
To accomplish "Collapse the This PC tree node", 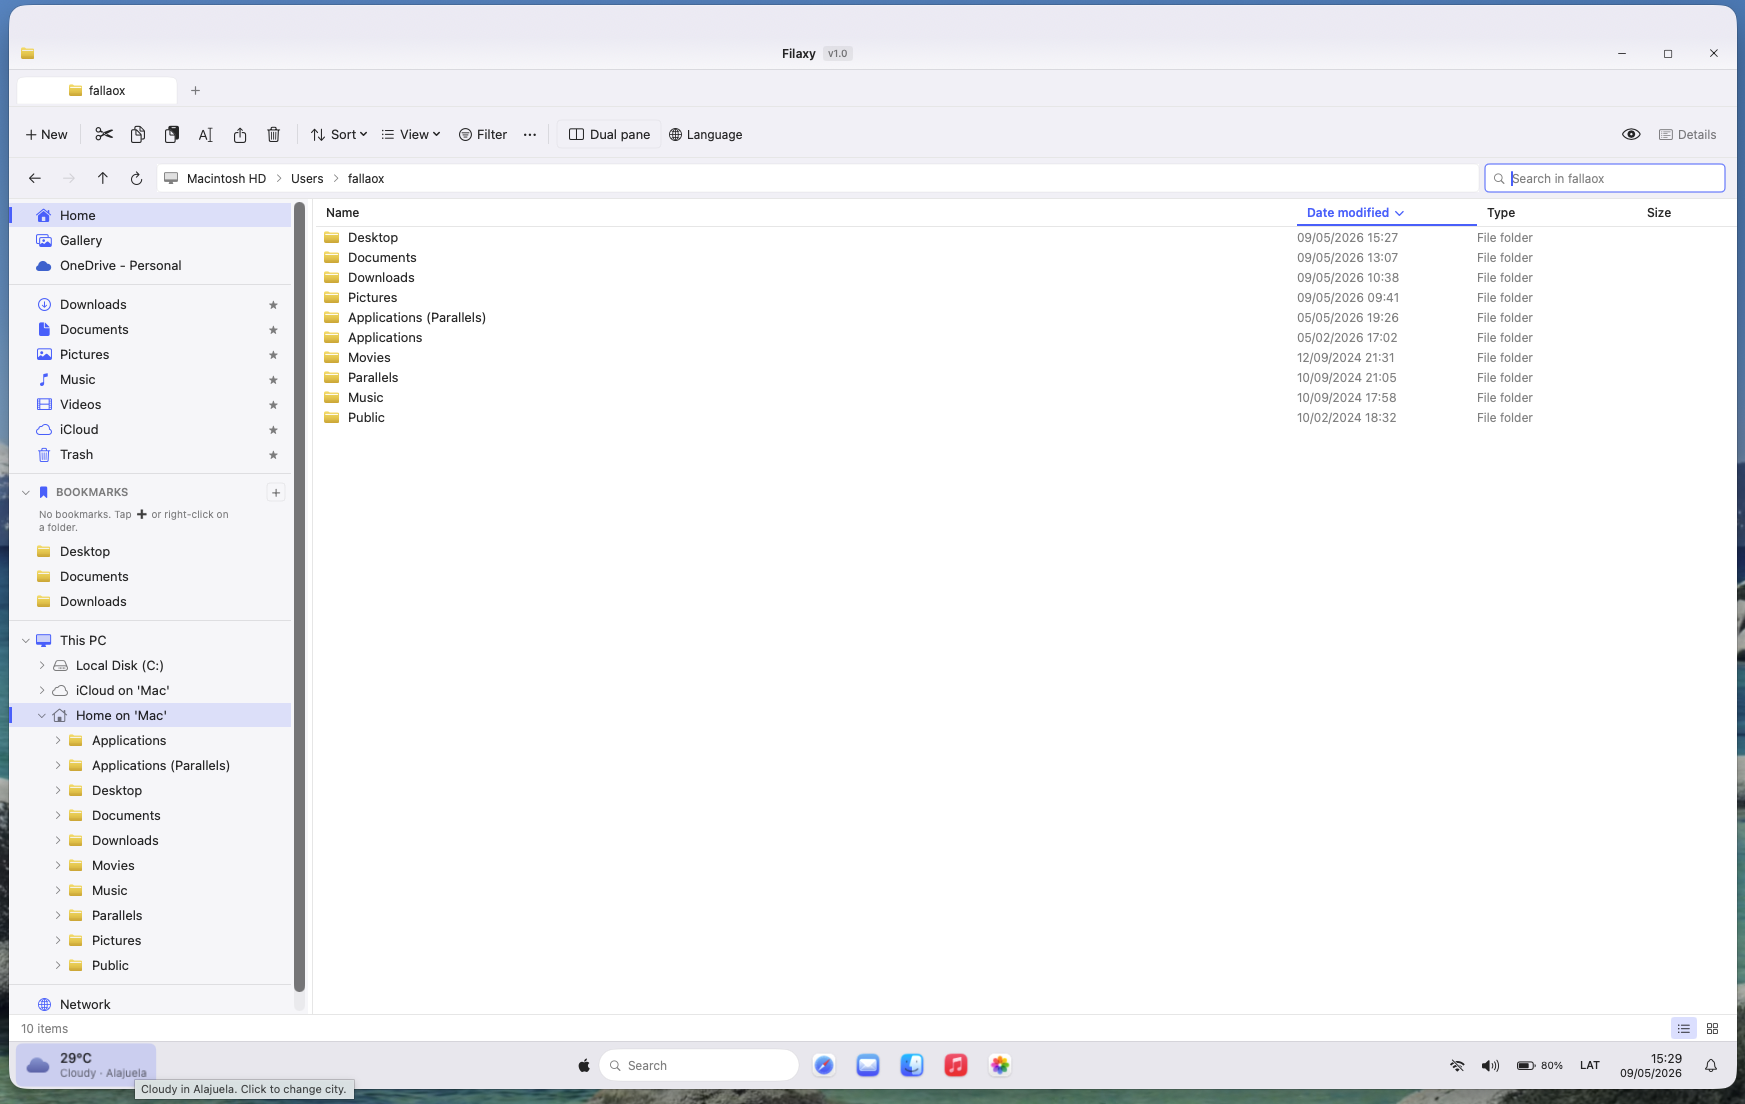I will click(x=26, y=640).
